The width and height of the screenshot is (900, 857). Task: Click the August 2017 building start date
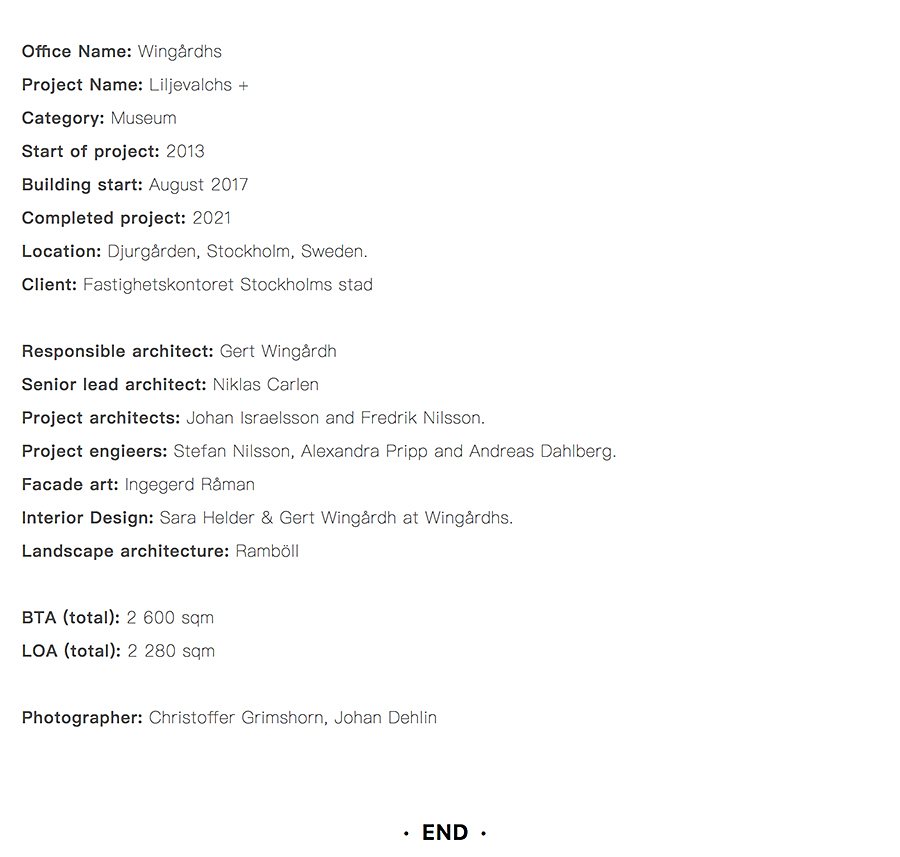click(199, 185)
